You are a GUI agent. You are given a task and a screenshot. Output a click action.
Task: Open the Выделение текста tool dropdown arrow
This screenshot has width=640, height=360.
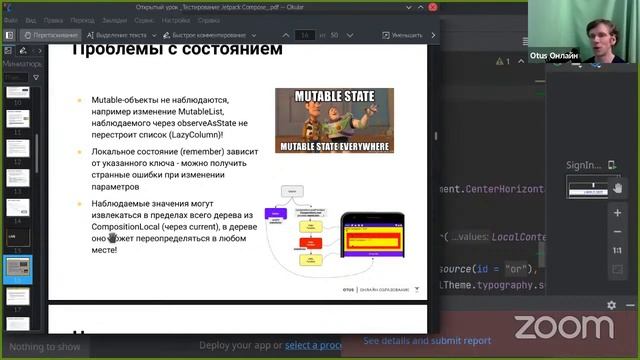[x=154, y=36]
